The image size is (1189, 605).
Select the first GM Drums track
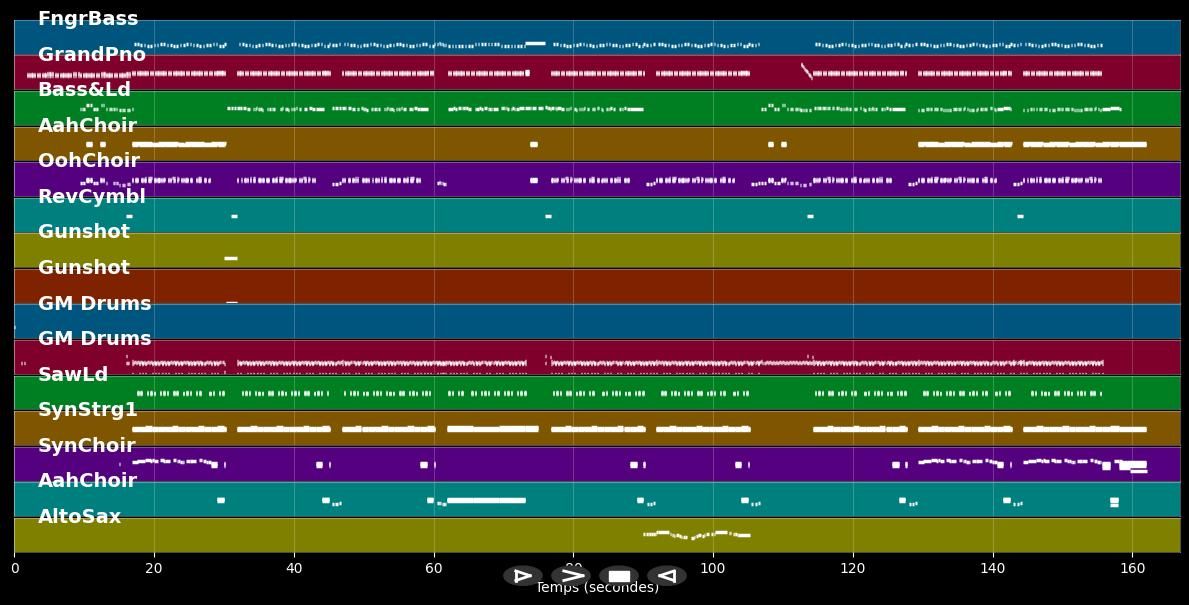click(x=95, y=303)
